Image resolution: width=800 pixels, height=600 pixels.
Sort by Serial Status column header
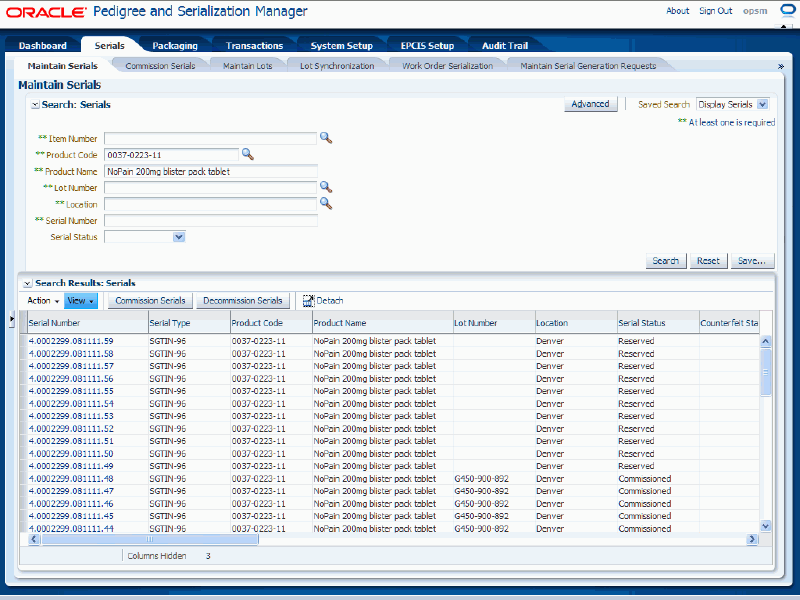click(x=658, y=323)
